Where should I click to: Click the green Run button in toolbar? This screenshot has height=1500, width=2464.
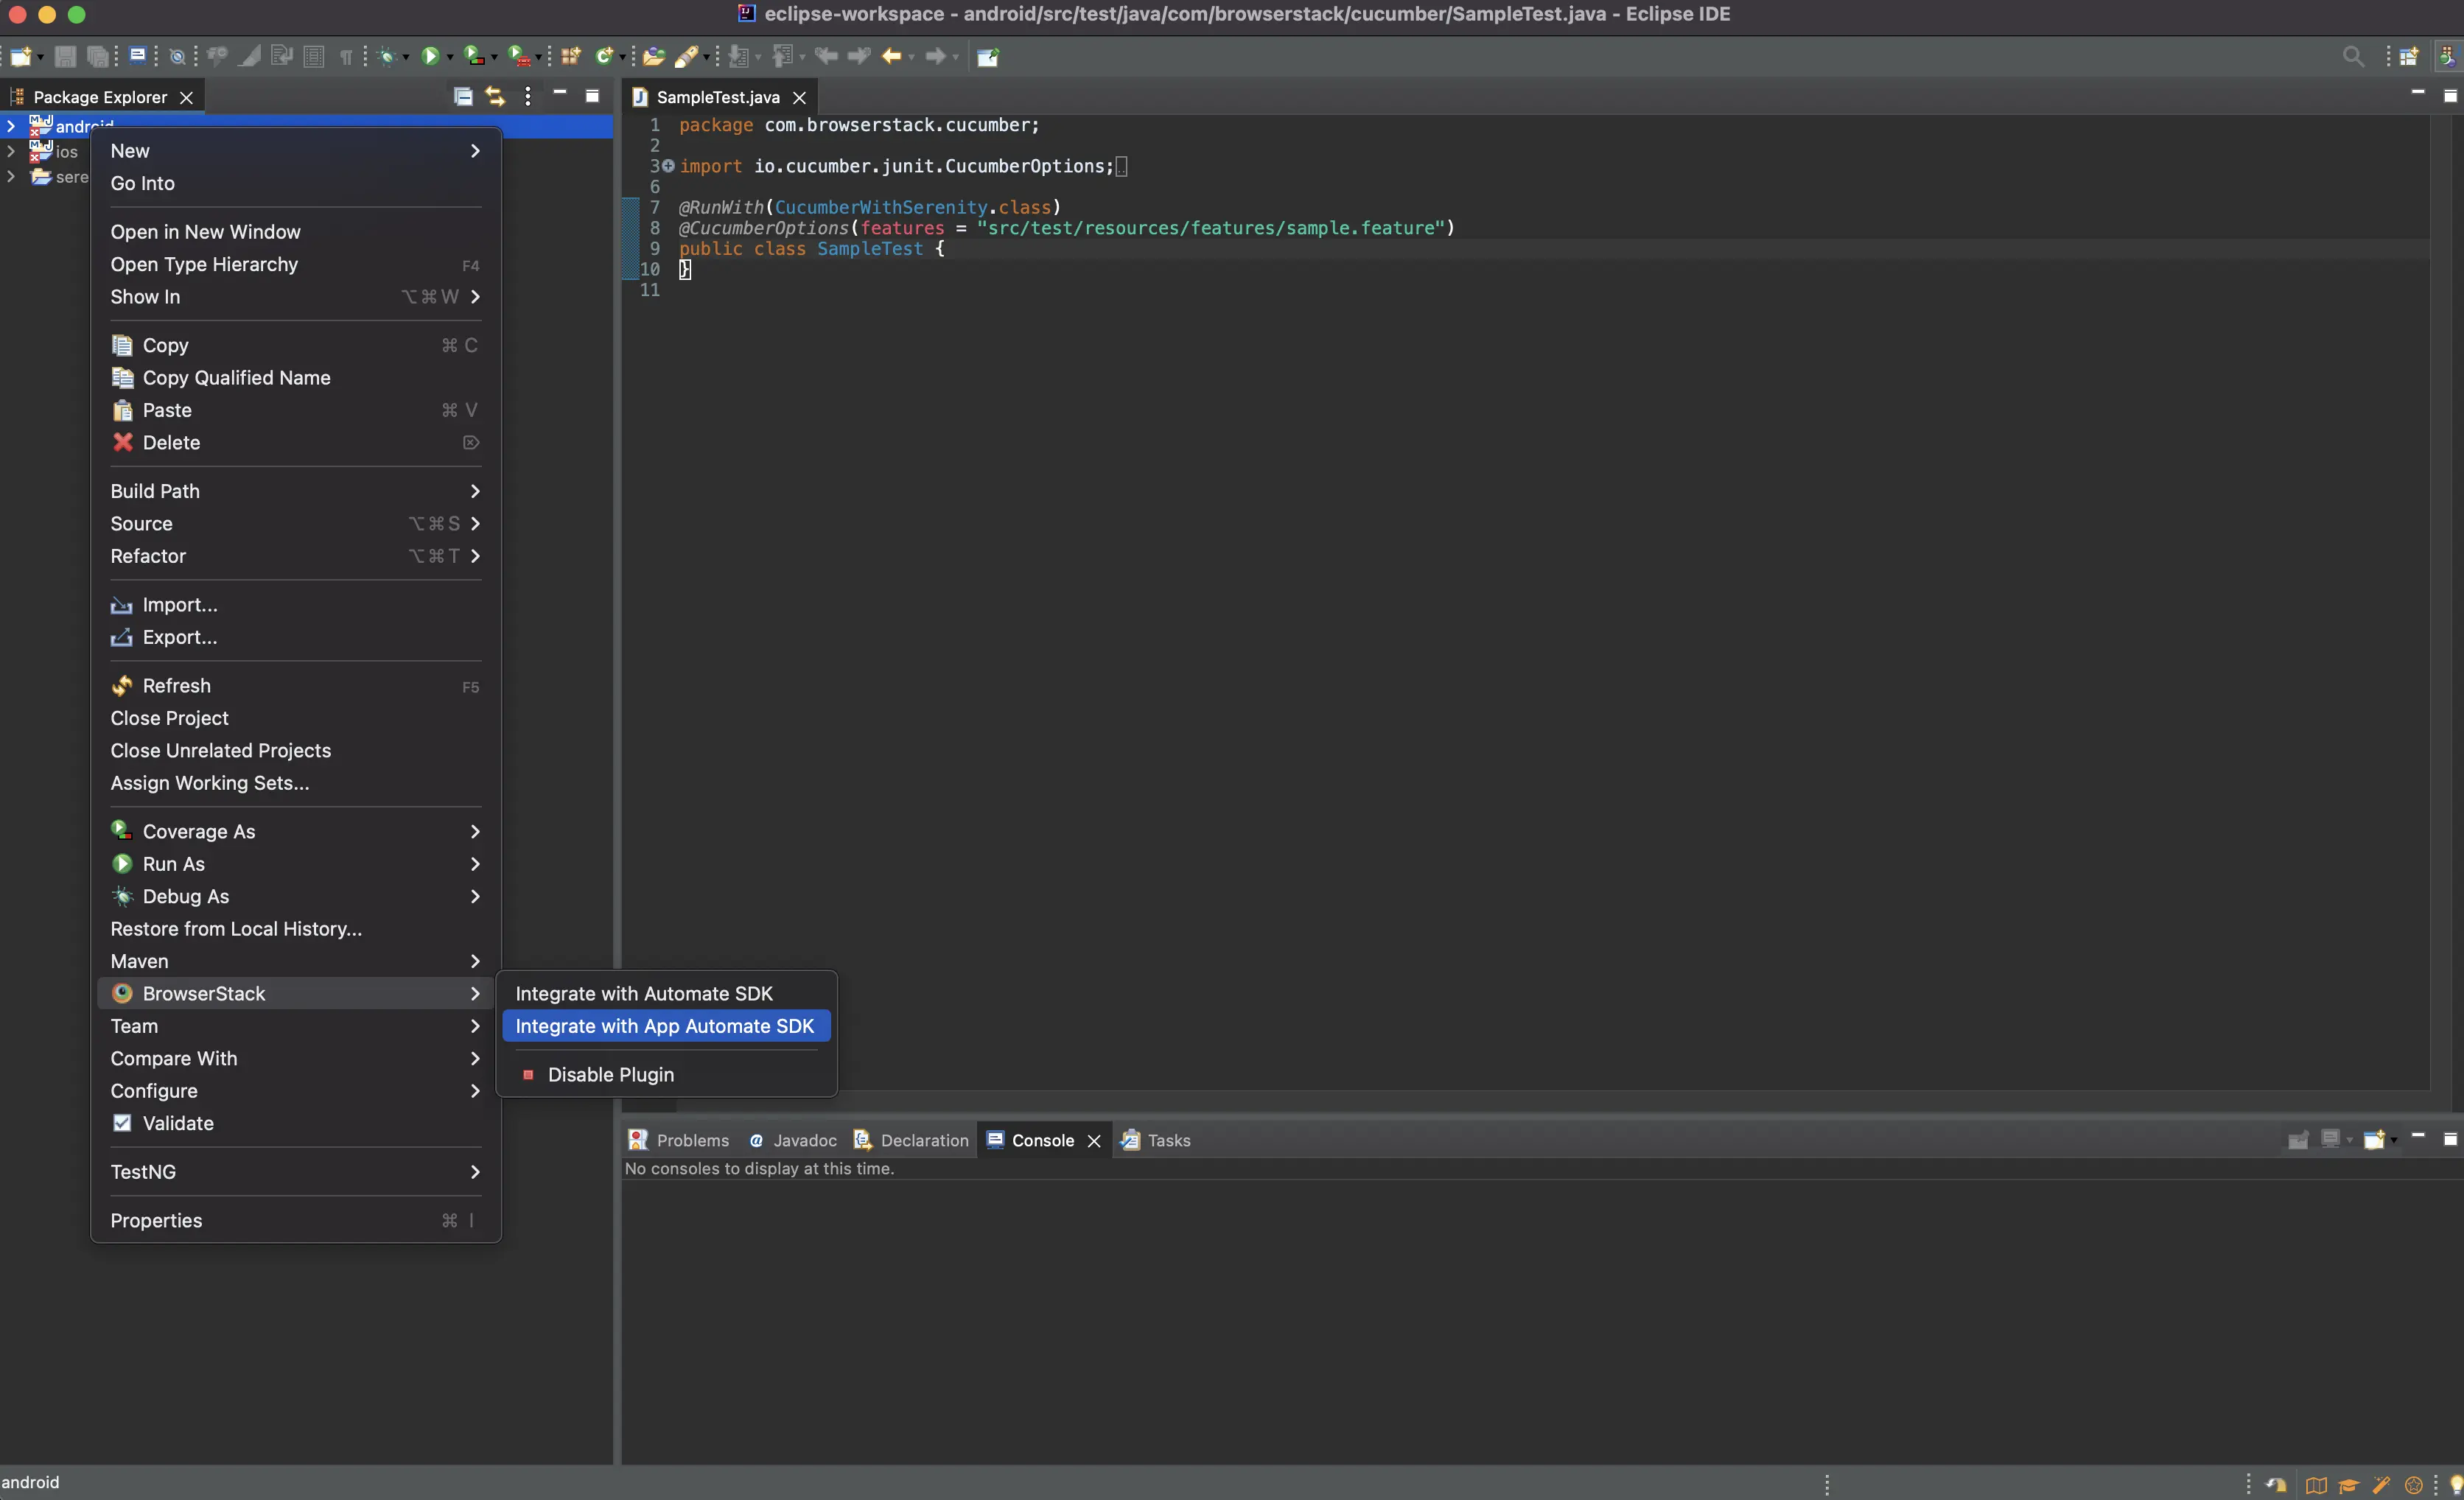430,56
